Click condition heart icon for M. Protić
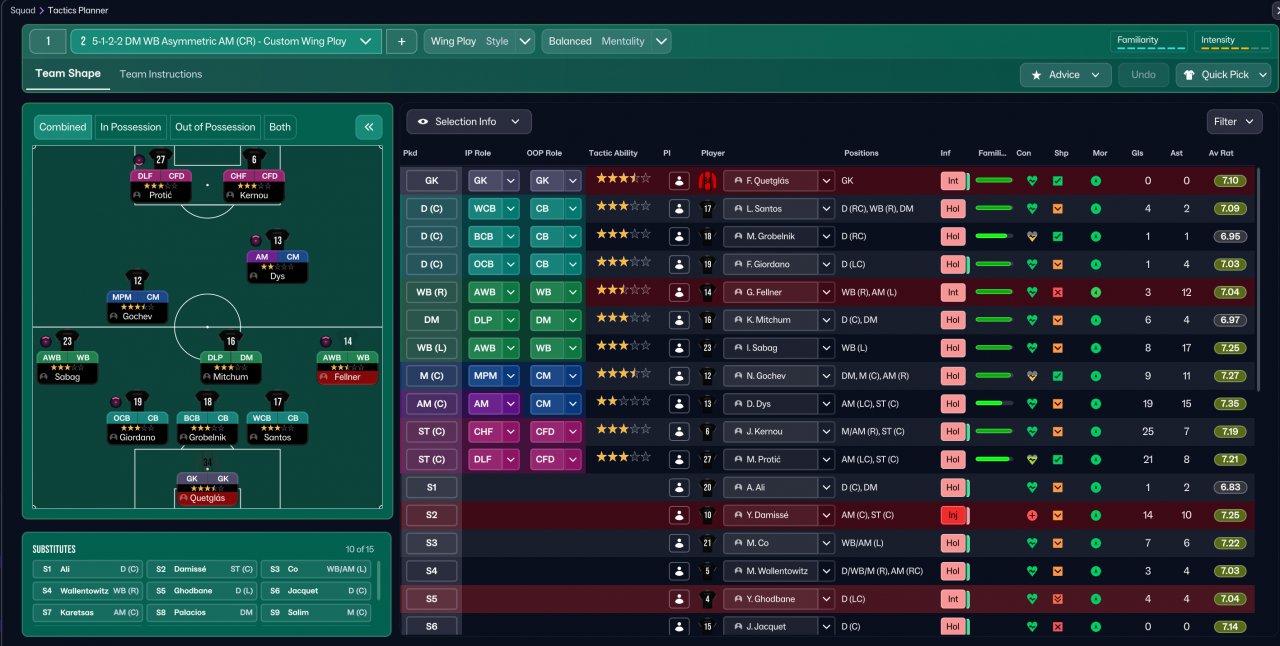1280x646 pixels. pyautogui.click(x=1032, y=459)
